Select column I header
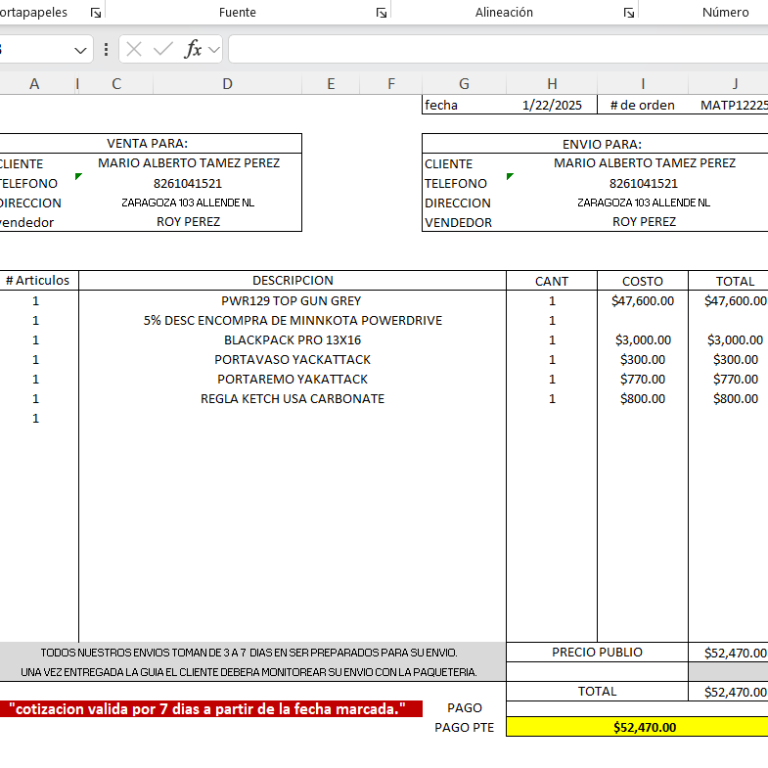 point(643,84)
